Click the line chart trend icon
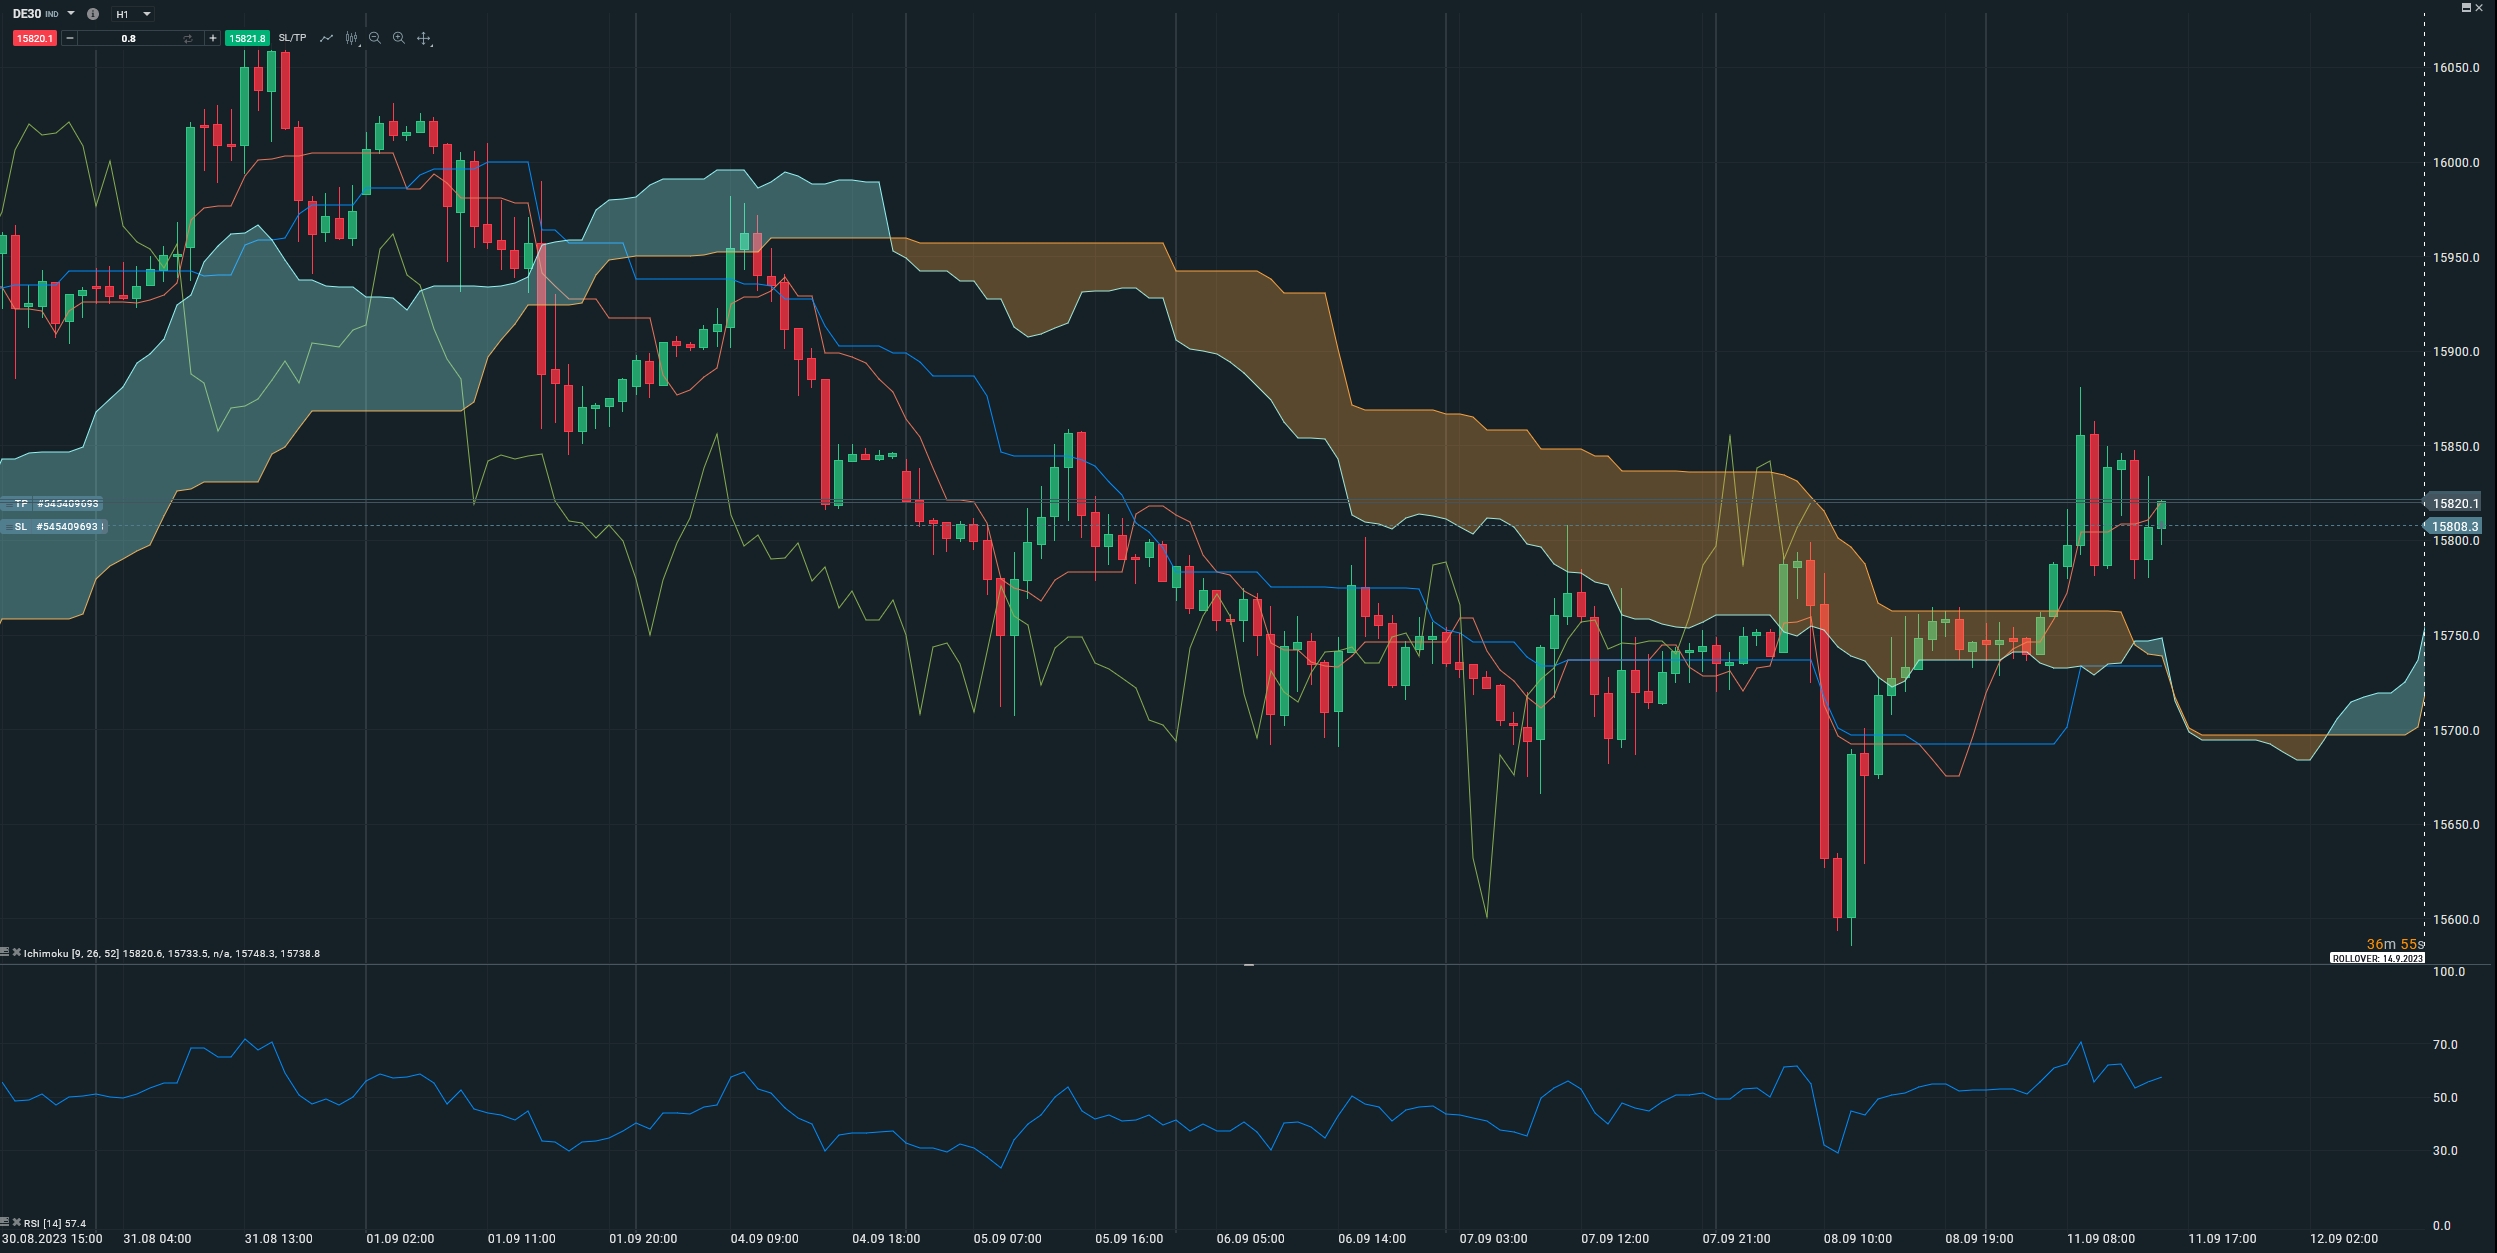 coord(326,38)
